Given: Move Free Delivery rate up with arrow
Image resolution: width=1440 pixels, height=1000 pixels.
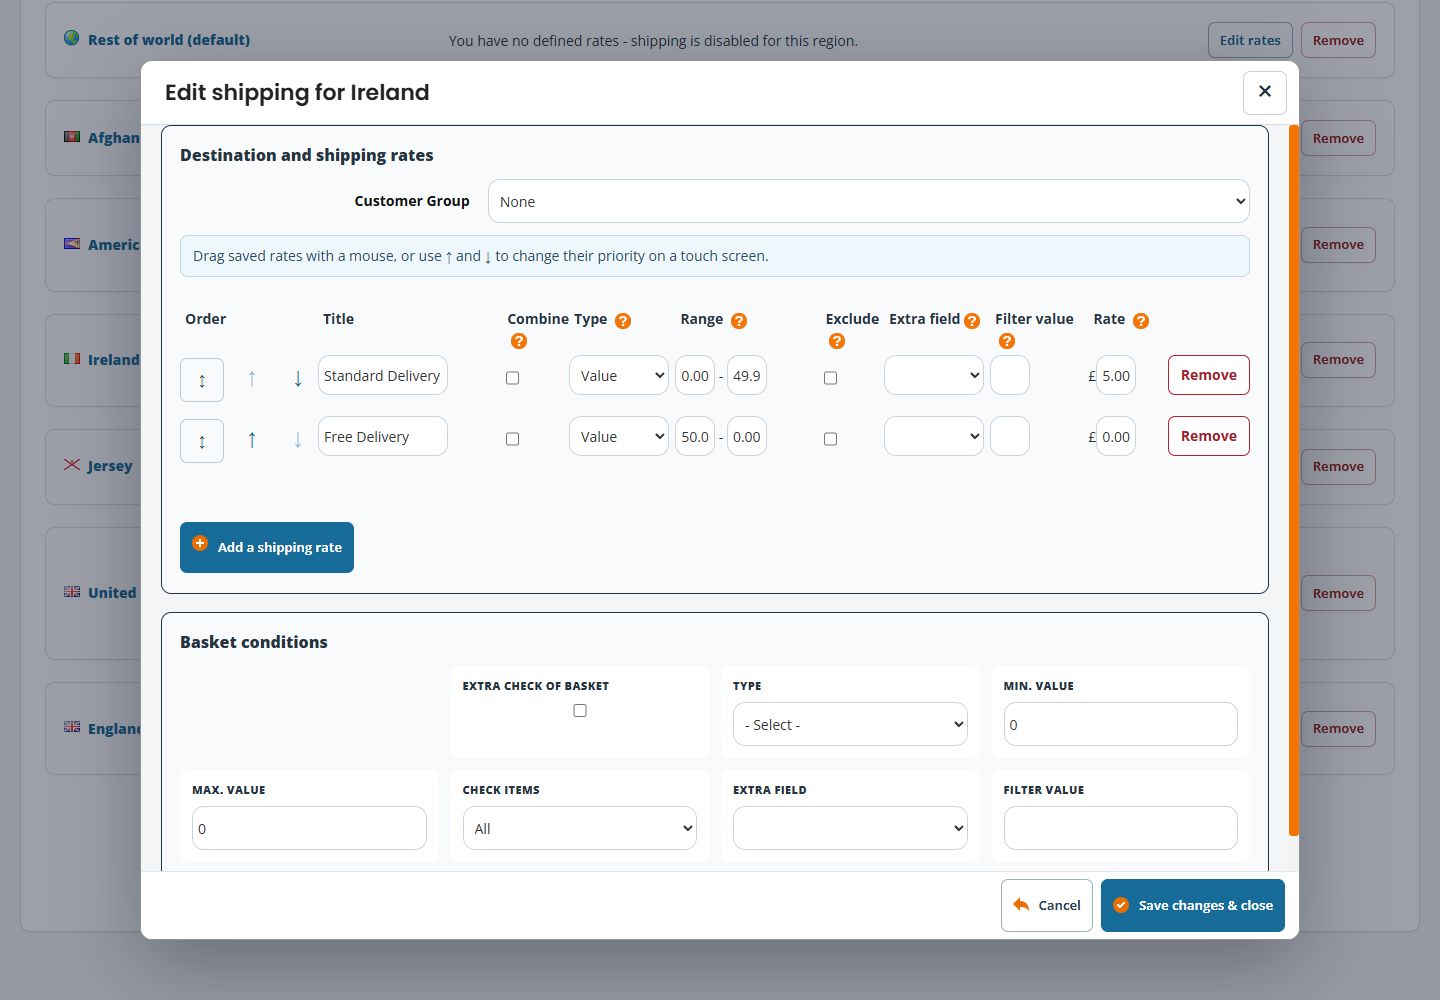Looking at the screenshot, I should (252, 440).
